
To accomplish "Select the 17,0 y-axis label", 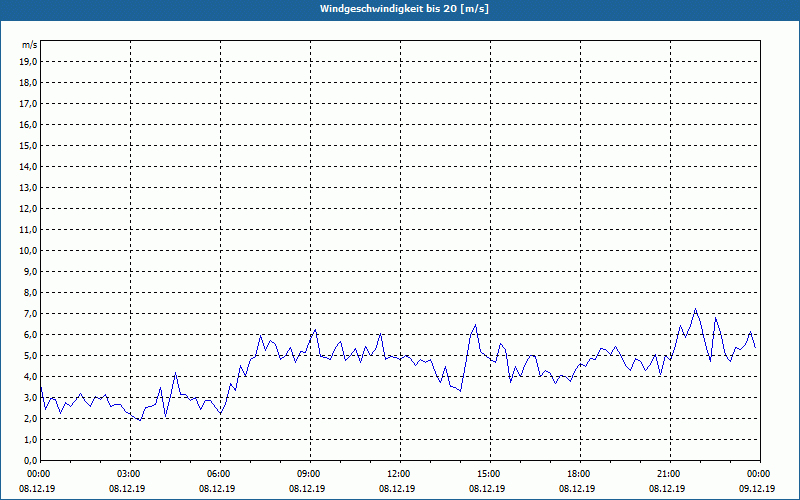I will 29,104.
